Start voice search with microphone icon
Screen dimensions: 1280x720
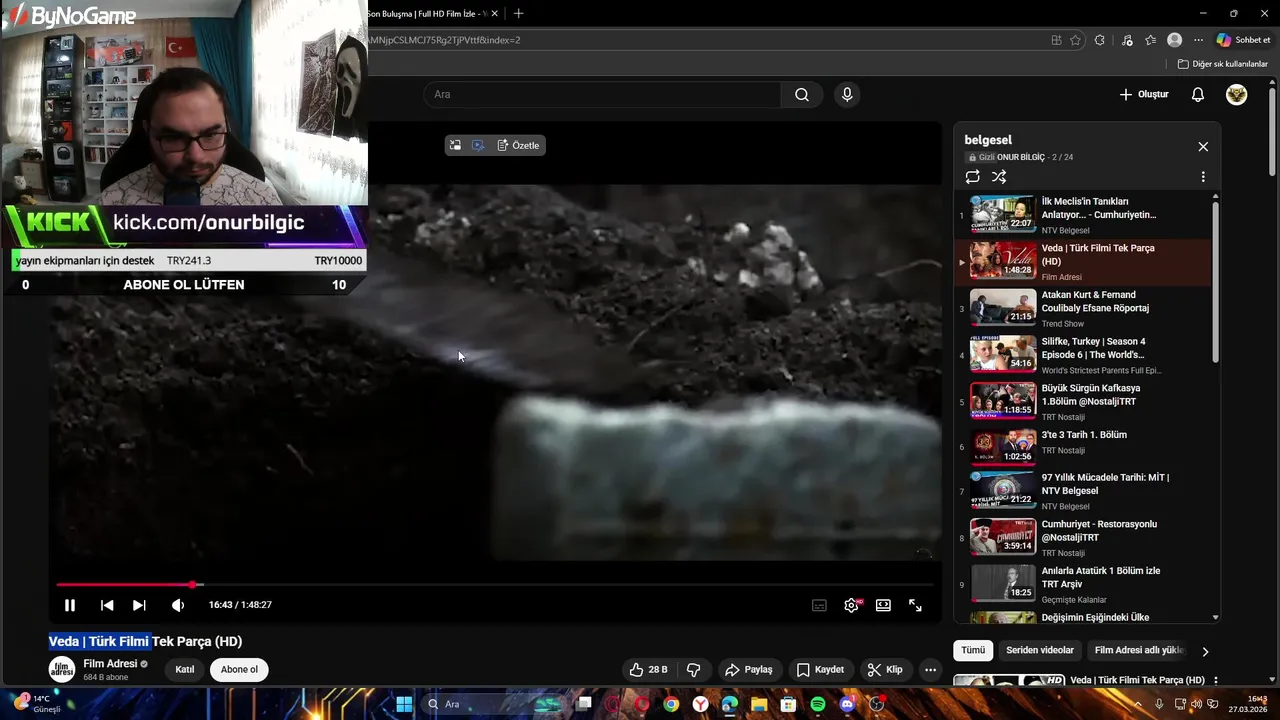[847, 94]
